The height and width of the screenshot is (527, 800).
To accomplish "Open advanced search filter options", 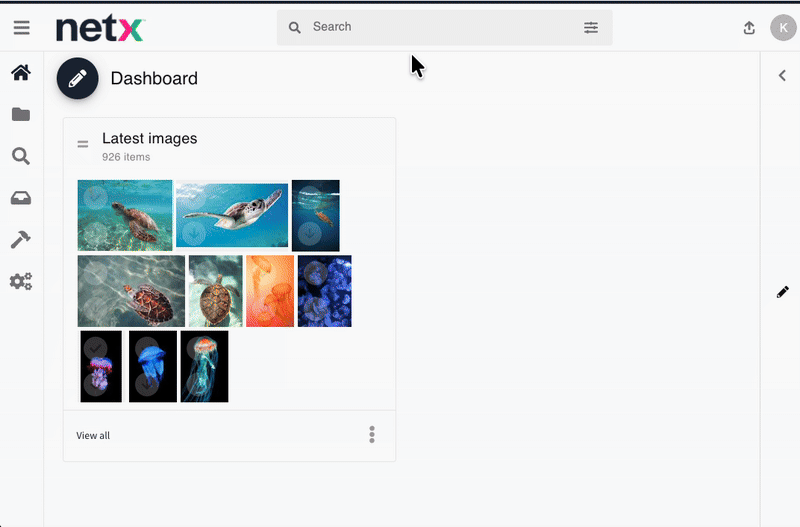I will 591,28.
